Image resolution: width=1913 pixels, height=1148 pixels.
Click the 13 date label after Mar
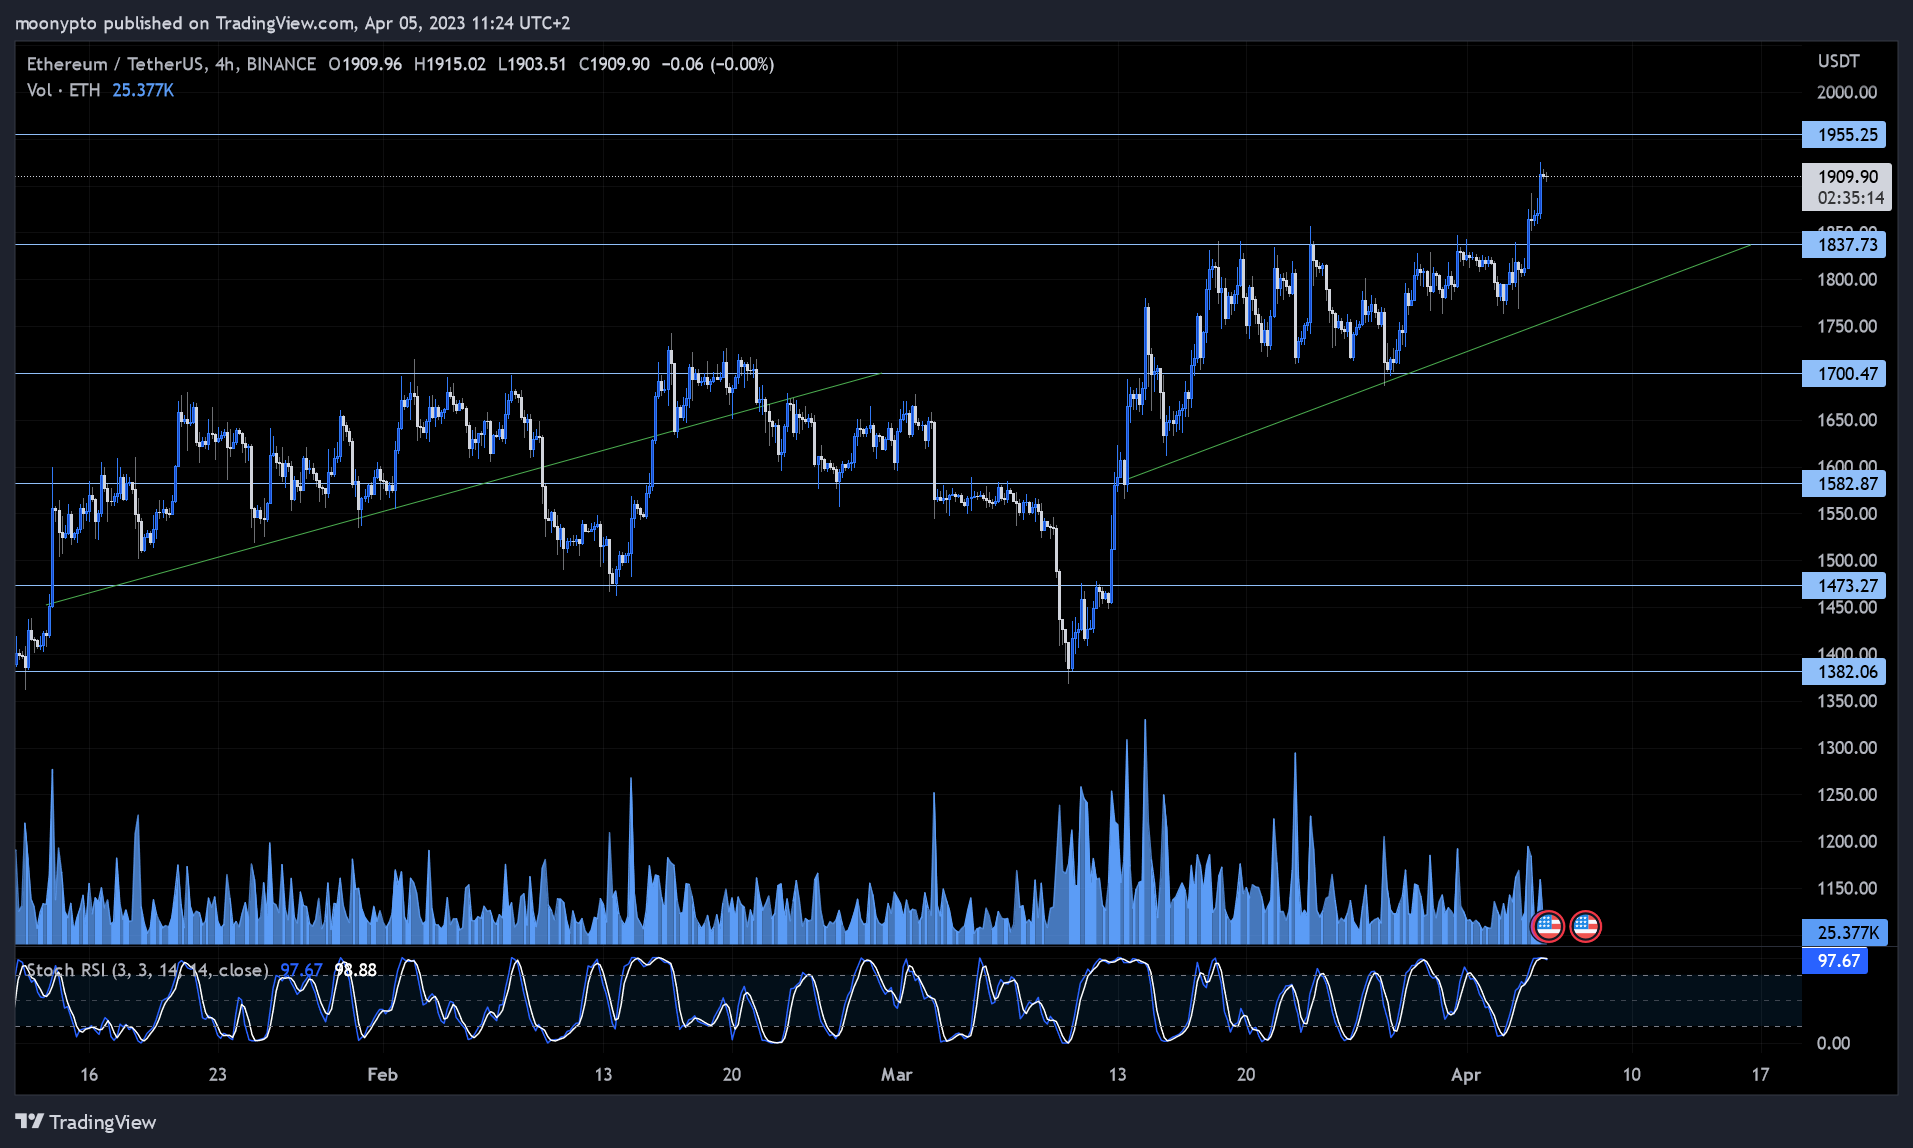tap(1117, 1074)
